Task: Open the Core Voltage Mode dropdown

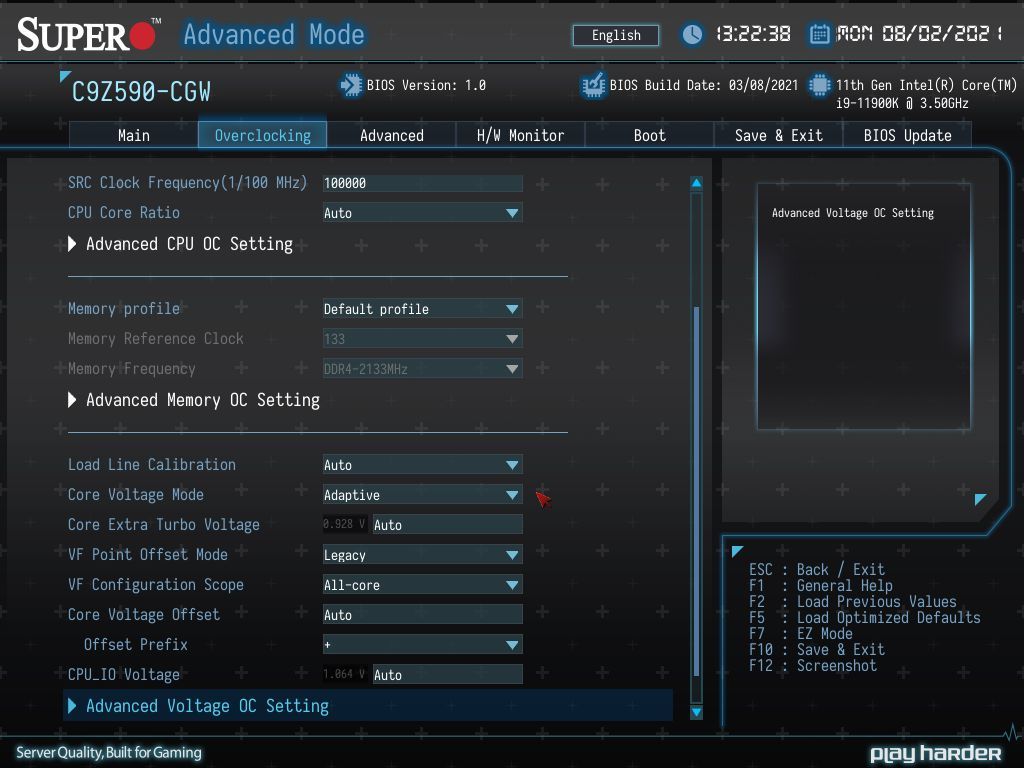Action: pos(423,495)
